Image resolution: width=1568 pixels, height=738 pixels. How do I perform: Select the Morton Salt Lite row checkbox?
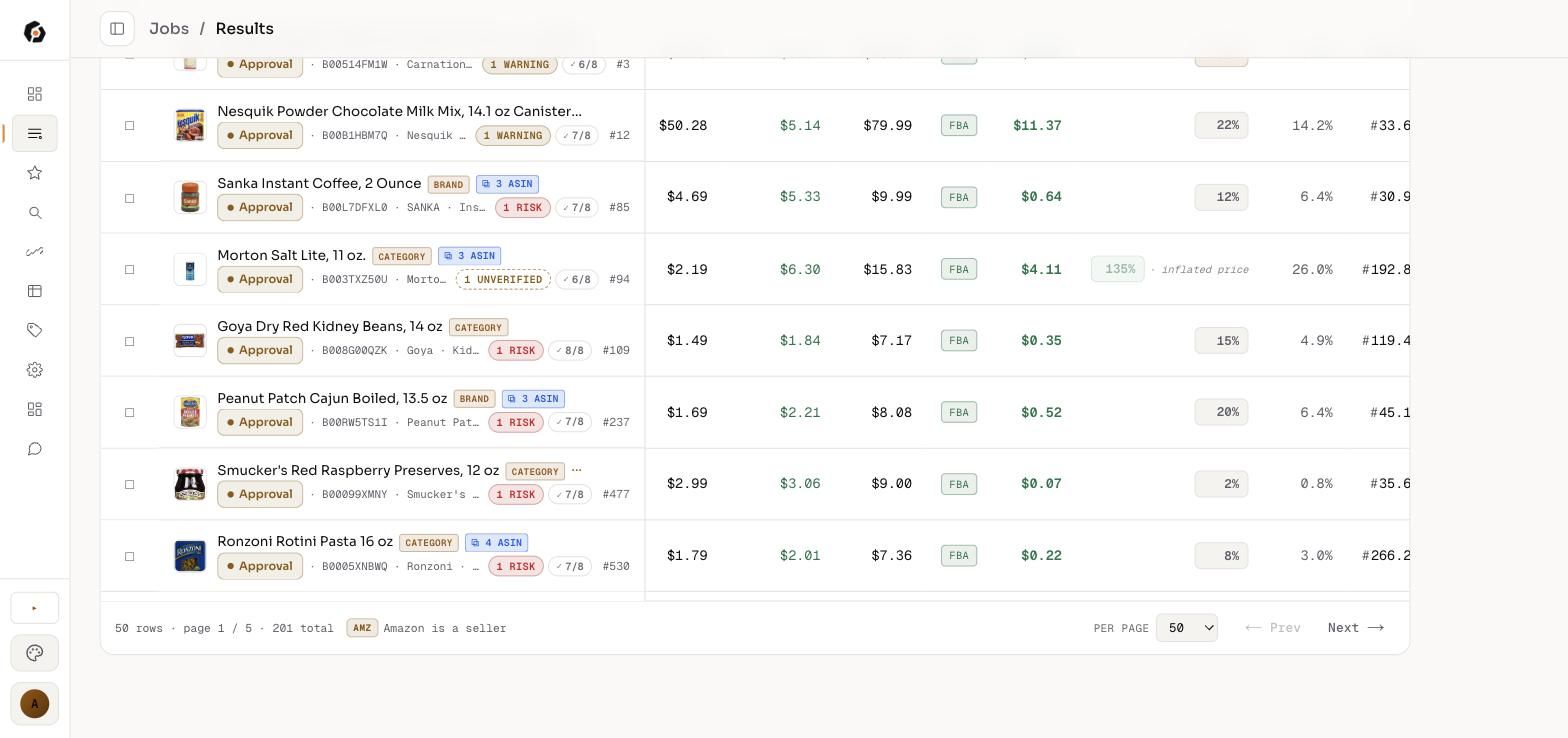[x=129, y=270]
